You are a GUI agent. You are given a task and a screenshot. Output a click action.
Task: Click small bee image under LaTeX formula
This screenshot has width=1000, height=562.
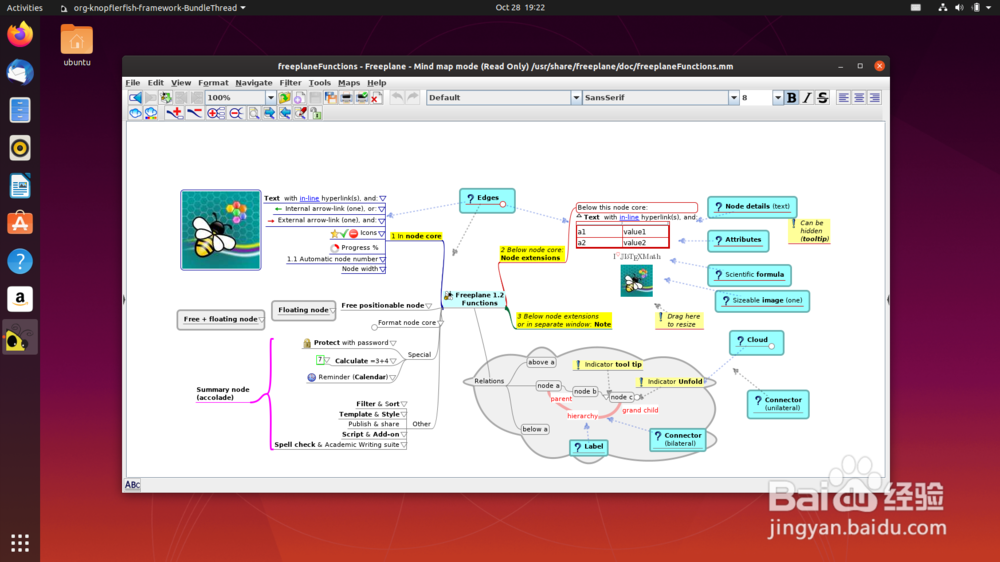(x=636, y=281)
